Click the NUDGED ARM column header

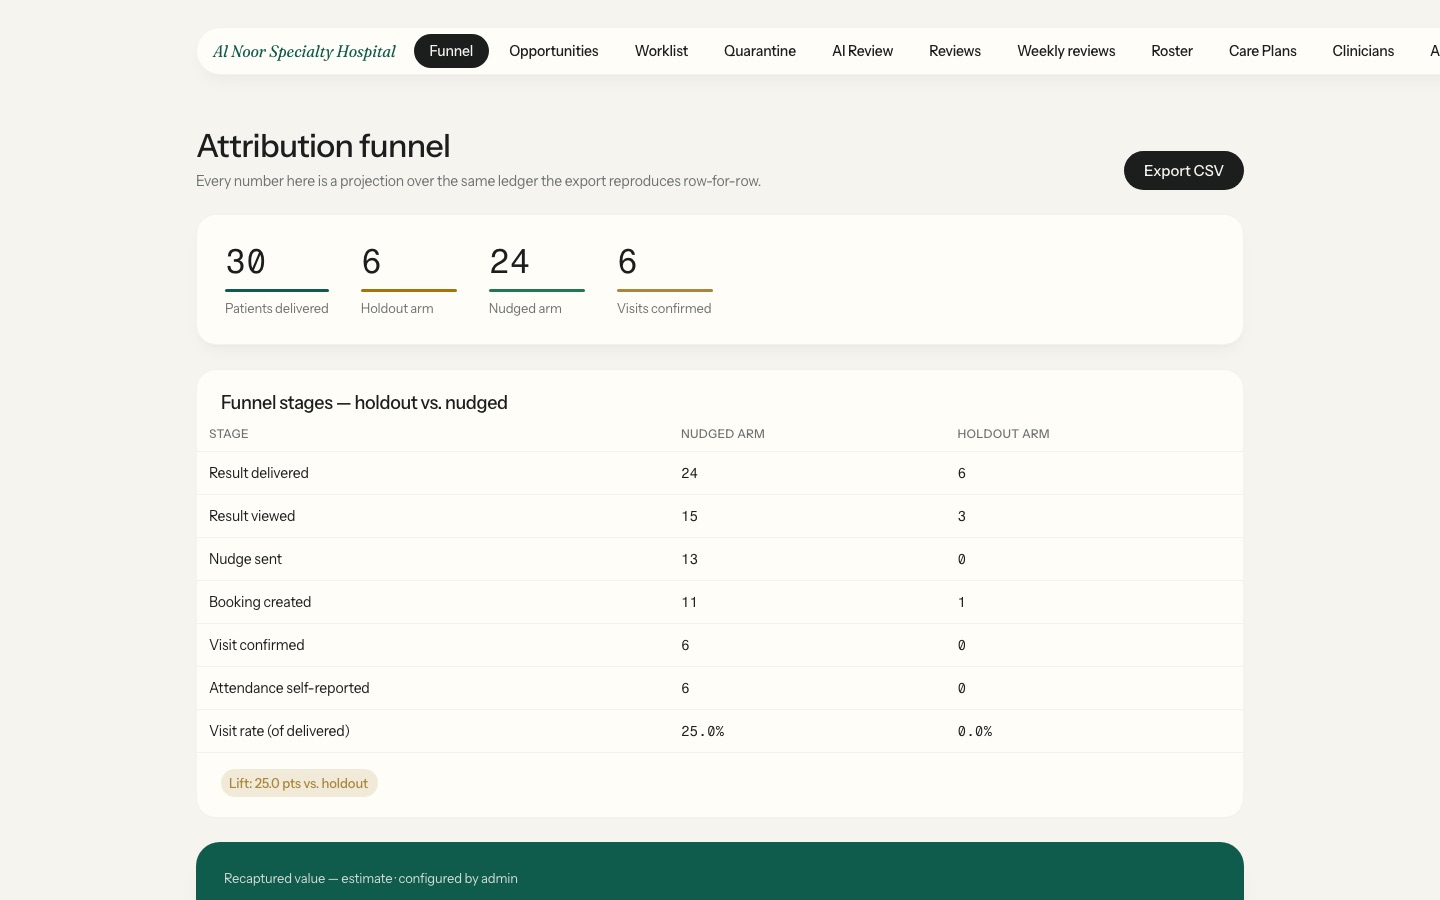(723, 434)
